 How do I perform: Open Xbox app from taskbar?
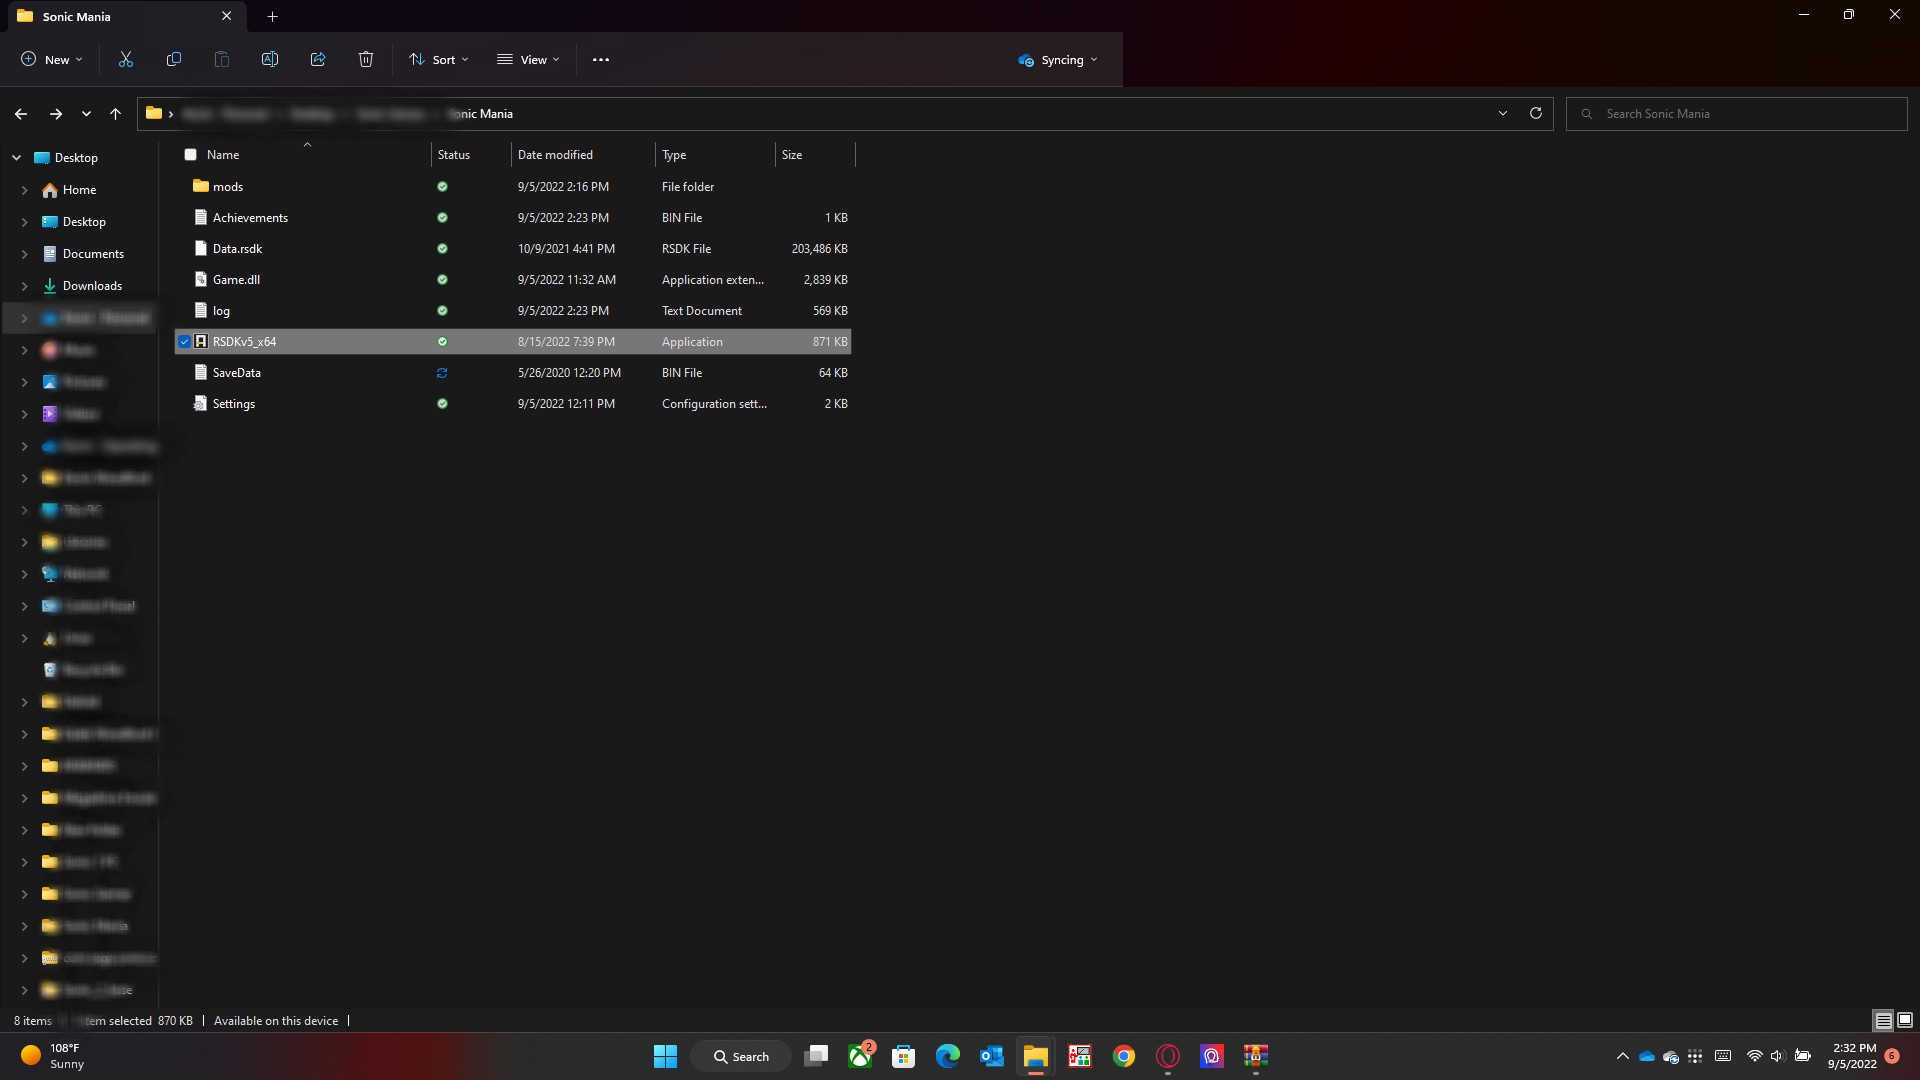tap(860, 1056)
